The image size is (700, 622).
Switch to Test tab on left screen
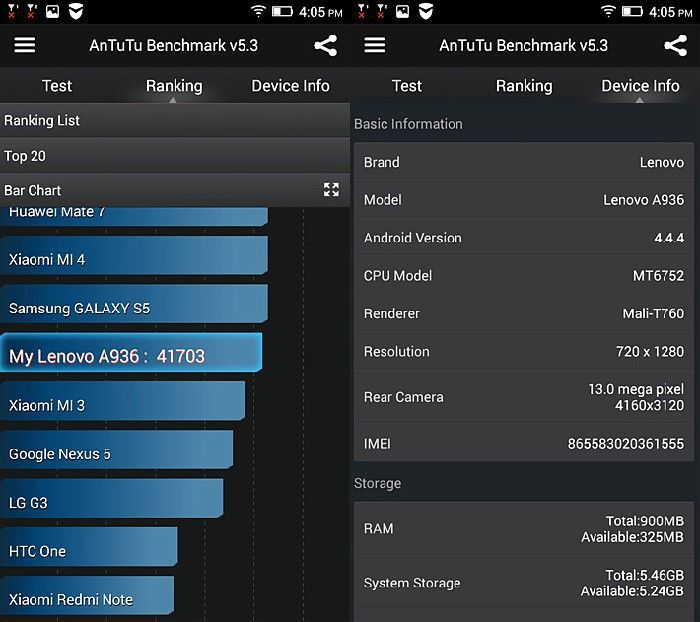click(x=57, y=86)
